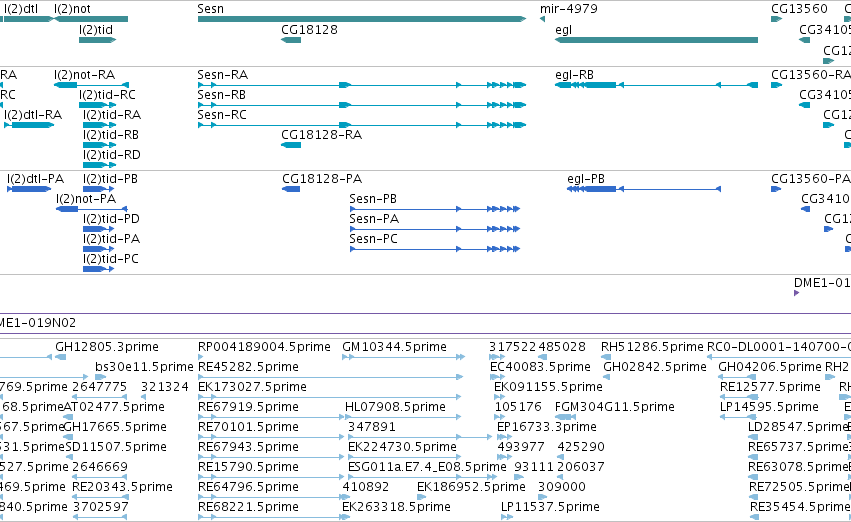Click the EK263318.5prime EST label
The image size is (851, 522).
(x=396, y=507)
